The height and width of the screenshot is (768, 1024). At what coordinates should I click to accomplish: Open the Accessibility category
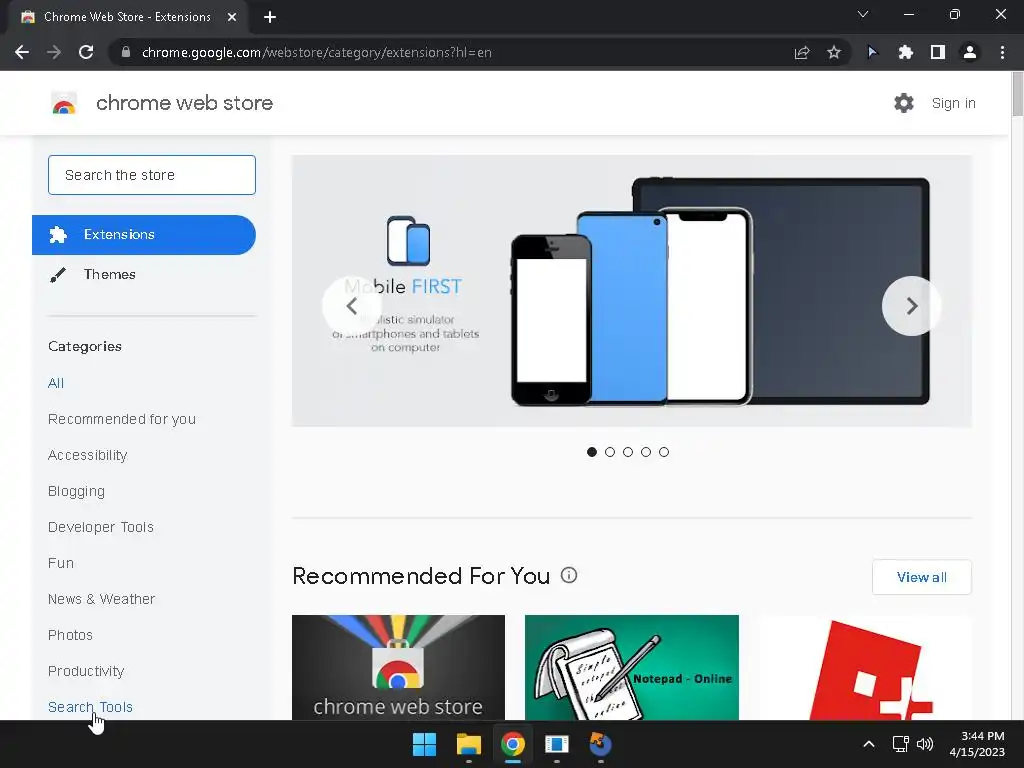click(88, 455)
